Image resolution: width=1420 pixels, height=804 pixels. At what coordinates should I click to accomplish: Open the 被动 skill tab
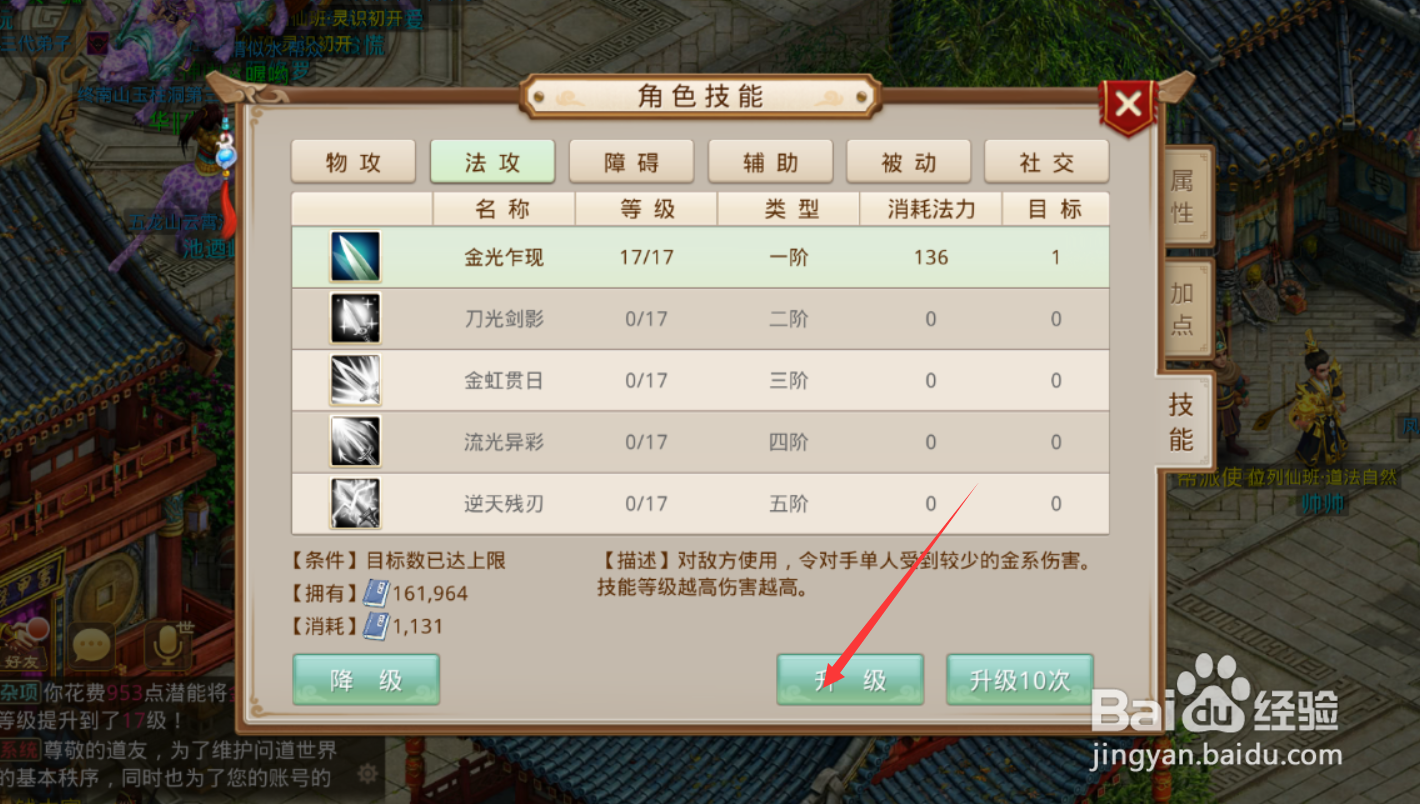pyautogui.click(x=909, y=162)
